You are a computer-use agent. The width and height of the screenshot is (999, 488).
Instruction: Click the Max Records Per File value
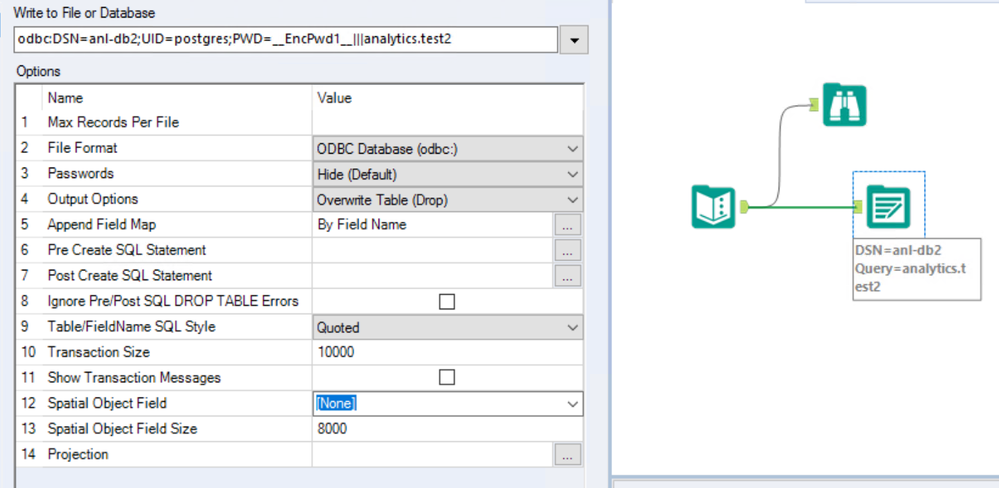(x=447, y=122)
